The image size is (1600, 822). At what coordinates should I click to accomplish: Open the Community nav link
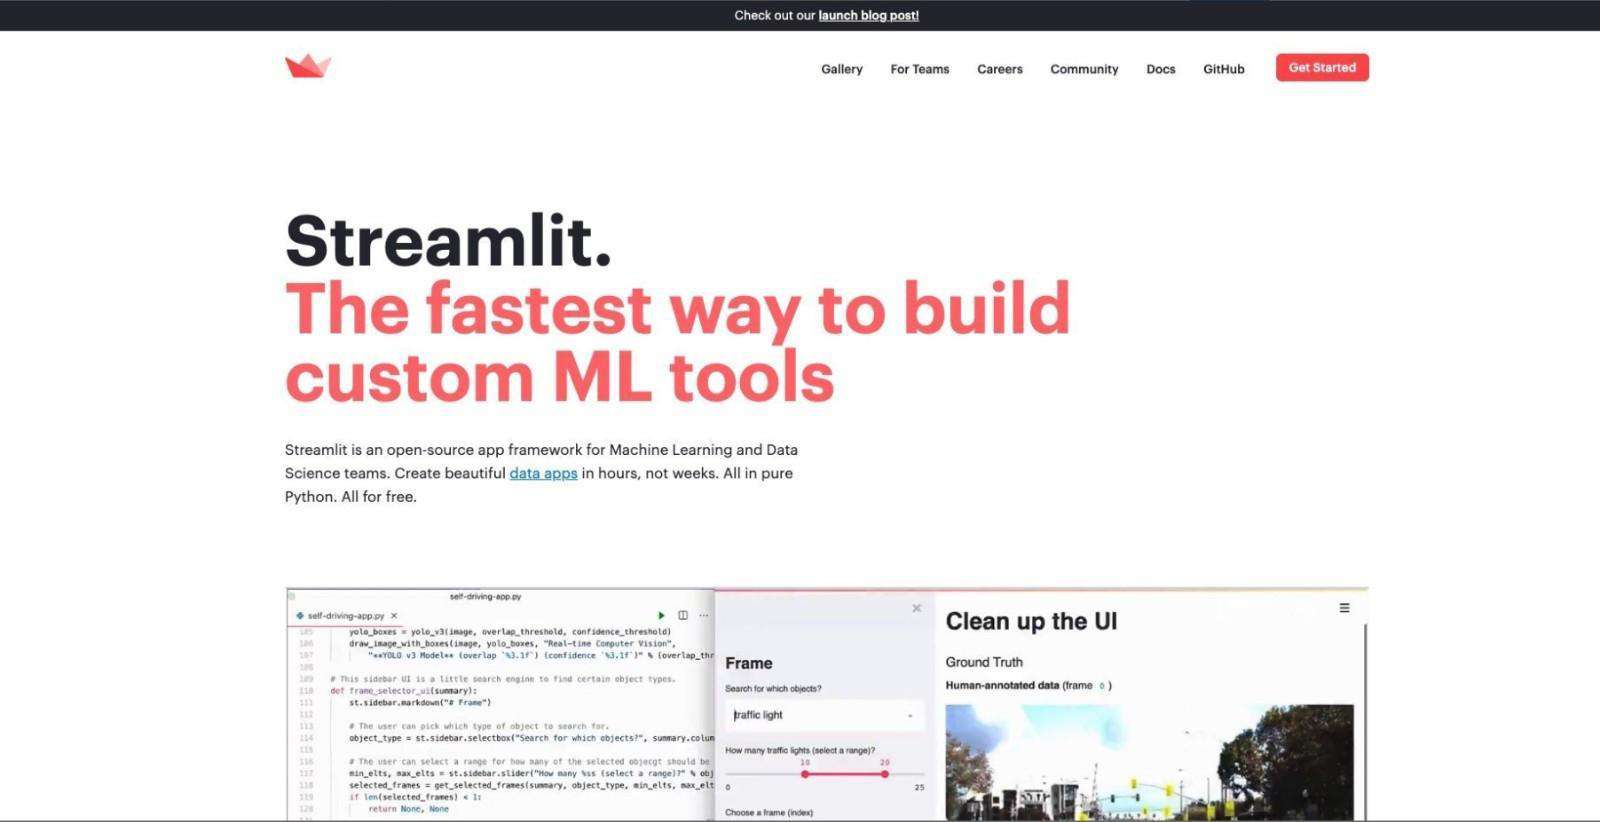pos(1084,69)
